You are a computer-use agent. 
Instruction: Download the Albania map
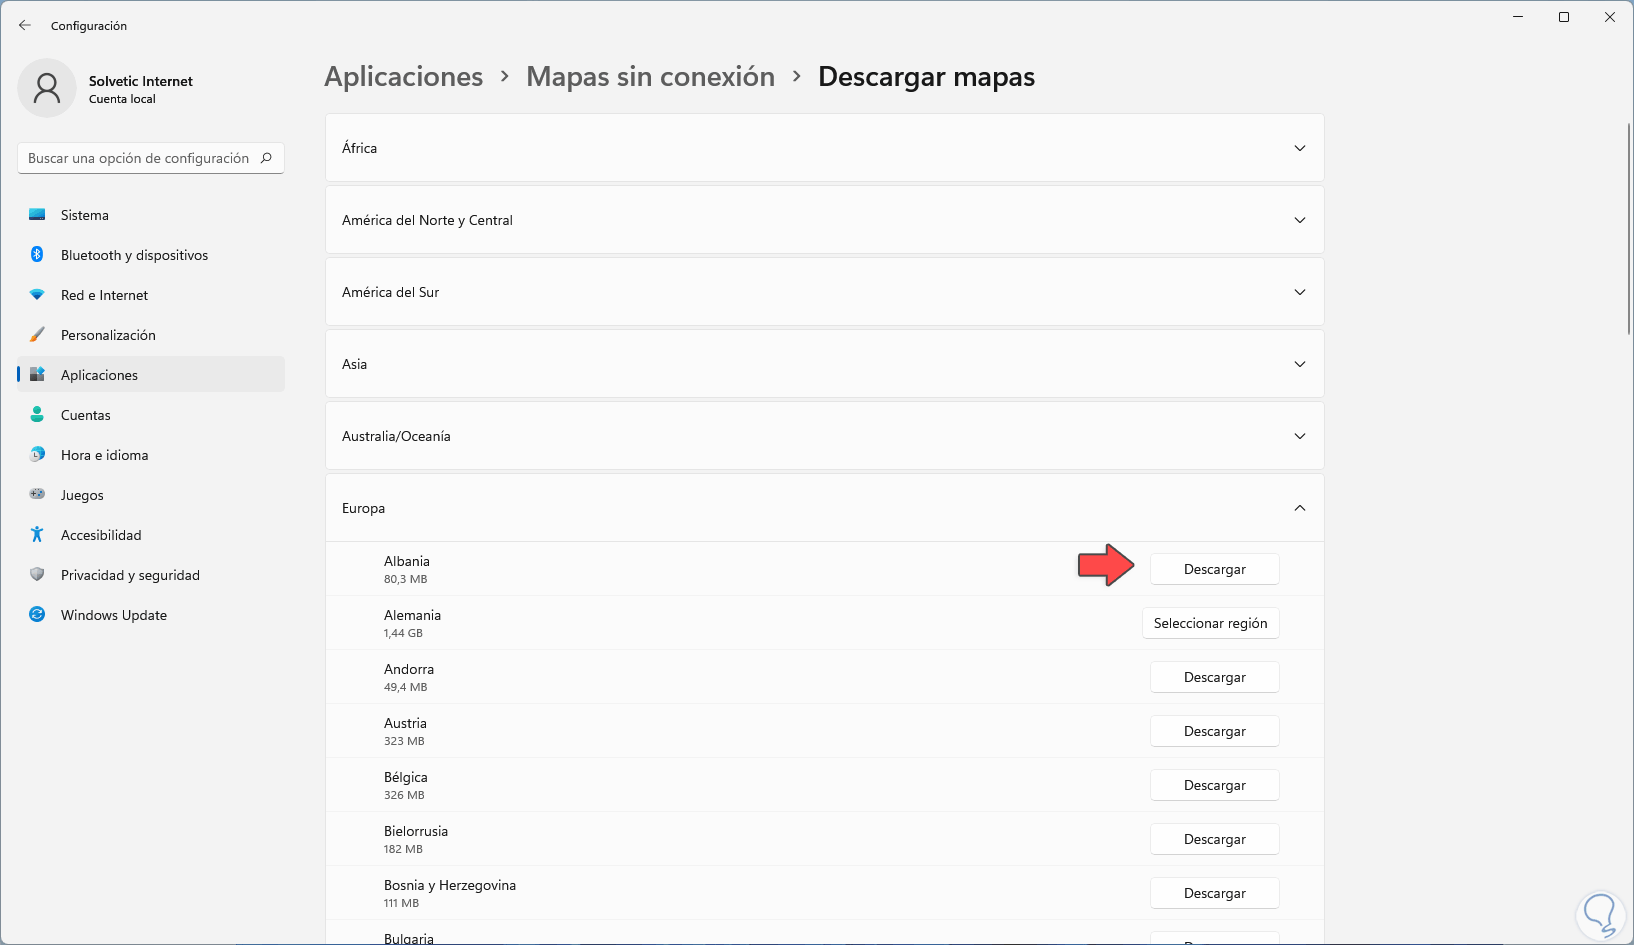(x=1214, y=569)
